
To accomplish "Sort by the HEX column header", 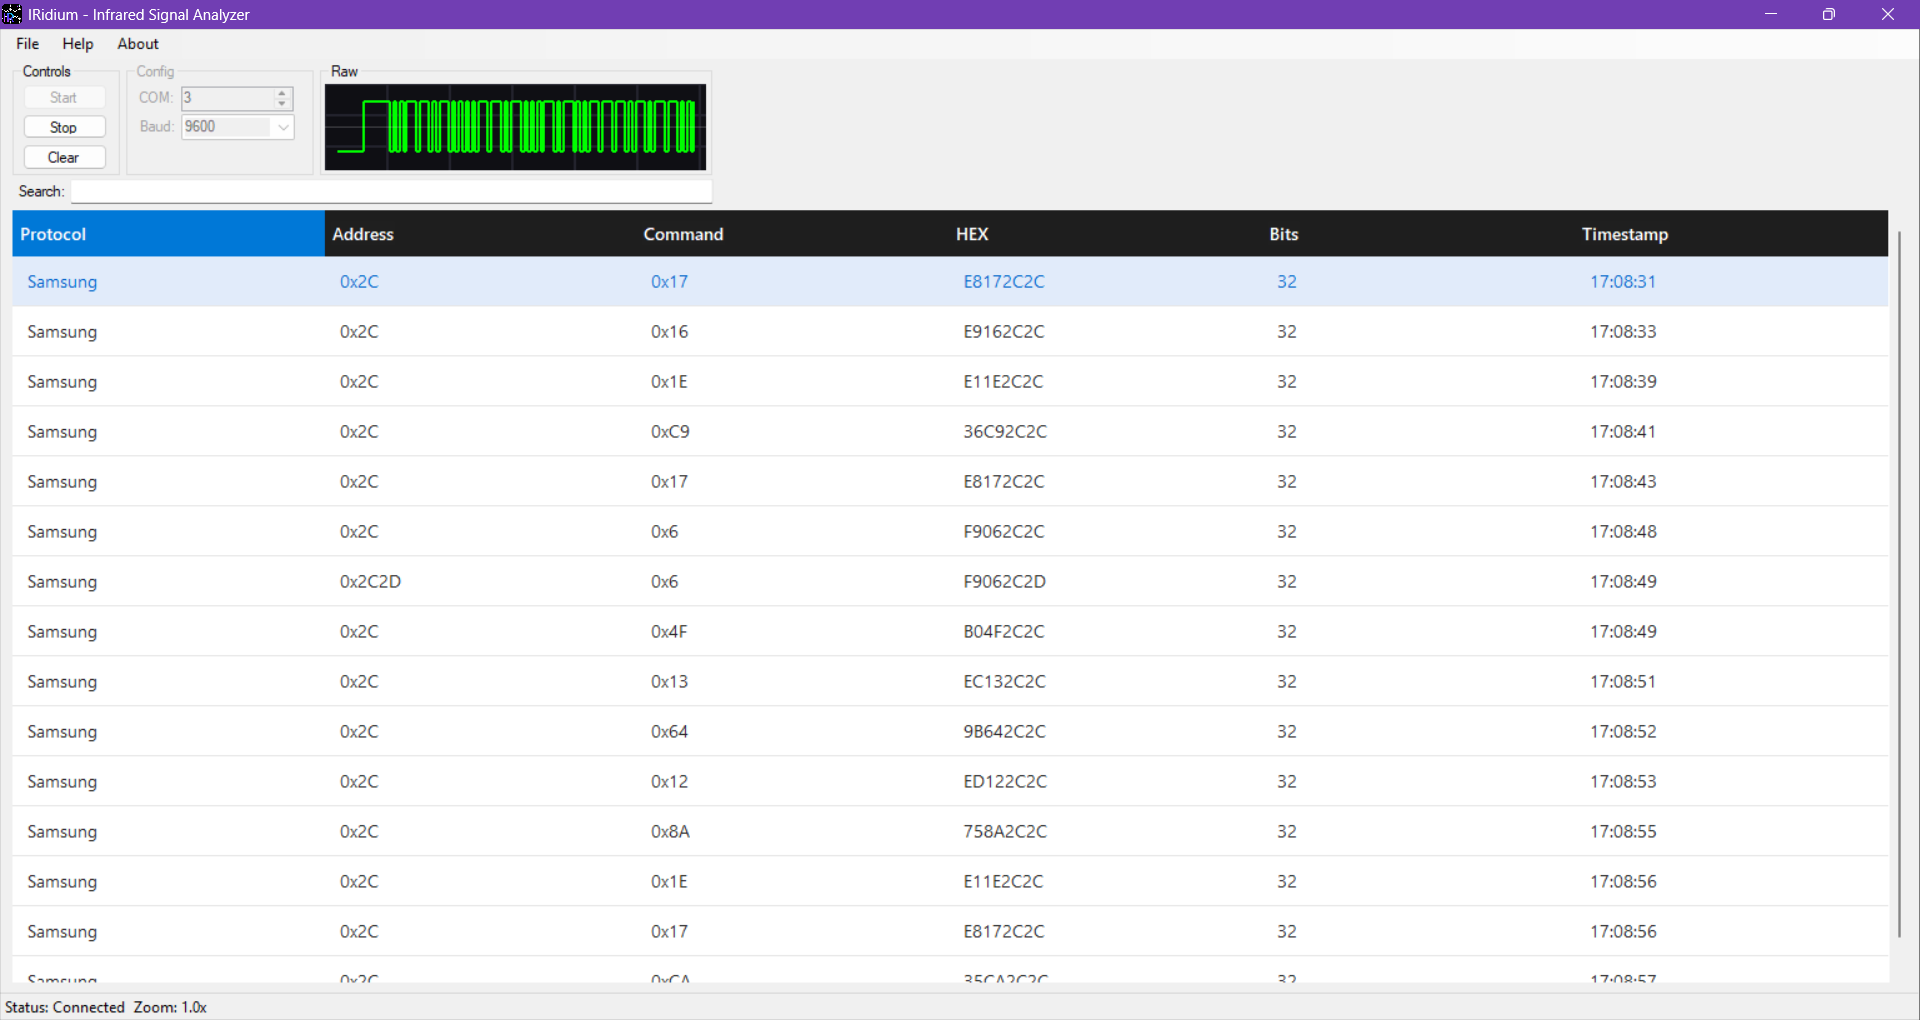I will click(1104, 234).
